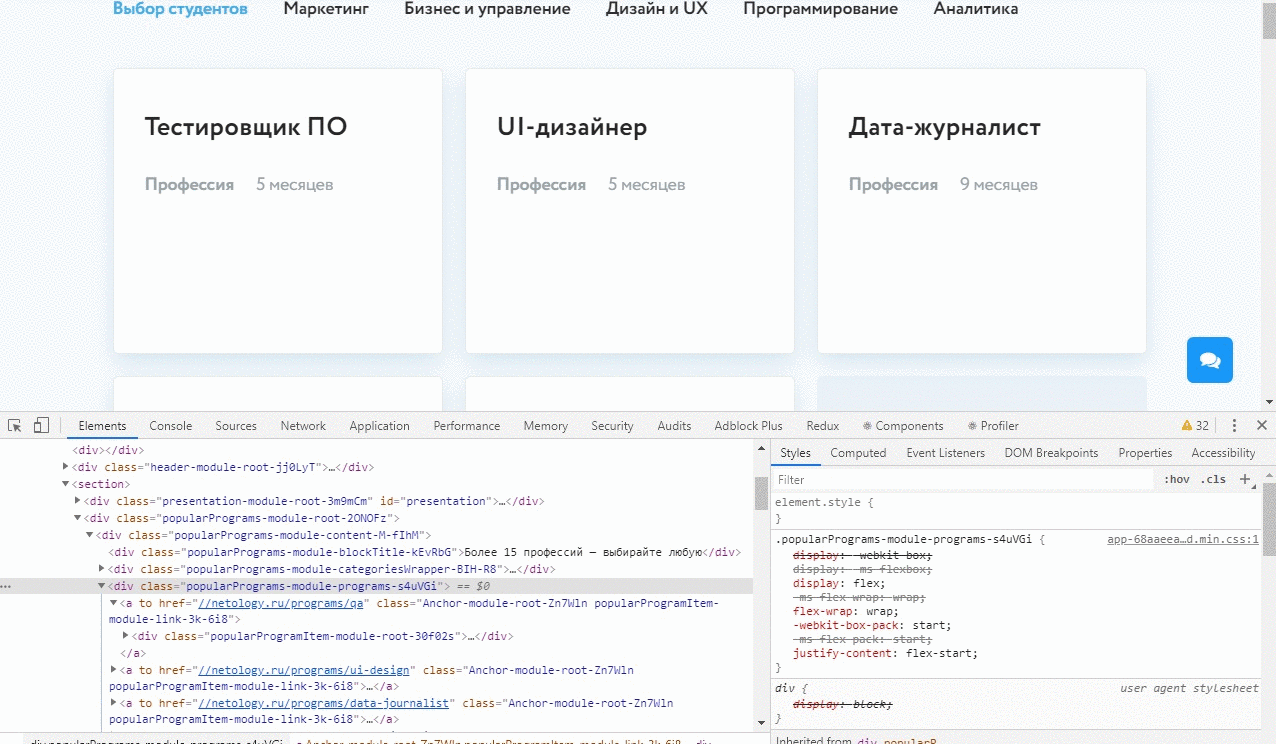Select the Маркетинг category
Image resolution: width=1276 pixels, height=744 pixels.
point(326,9)
